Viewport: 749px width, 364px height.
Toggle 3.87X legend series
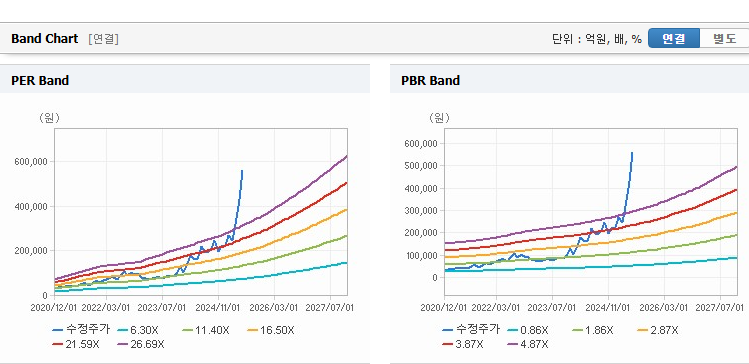pyautogui.click(x=464, y=344)
